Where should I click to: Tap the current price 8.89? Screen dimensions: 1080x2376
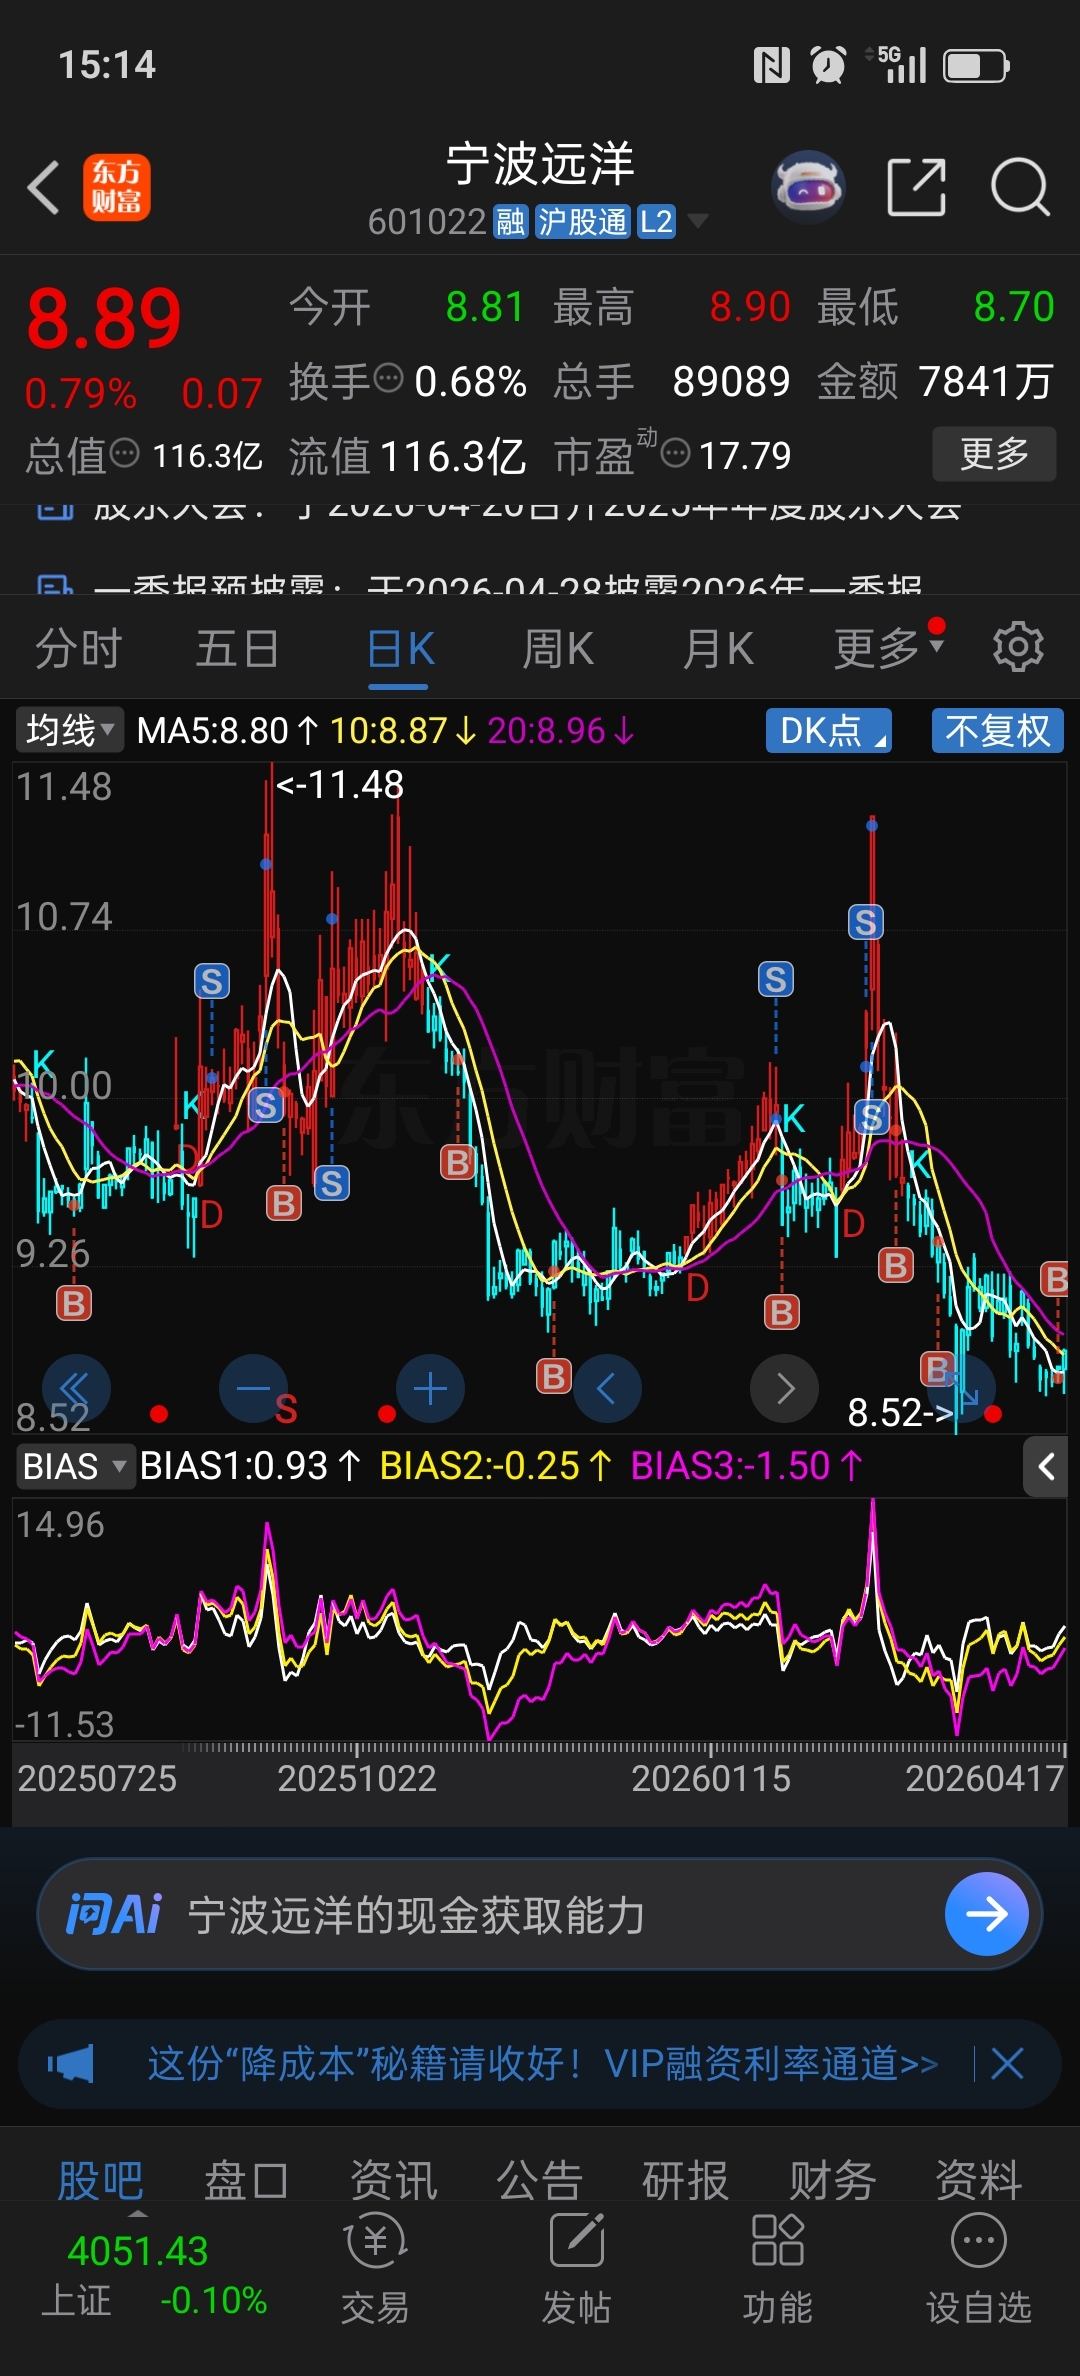tap(104, 319)
